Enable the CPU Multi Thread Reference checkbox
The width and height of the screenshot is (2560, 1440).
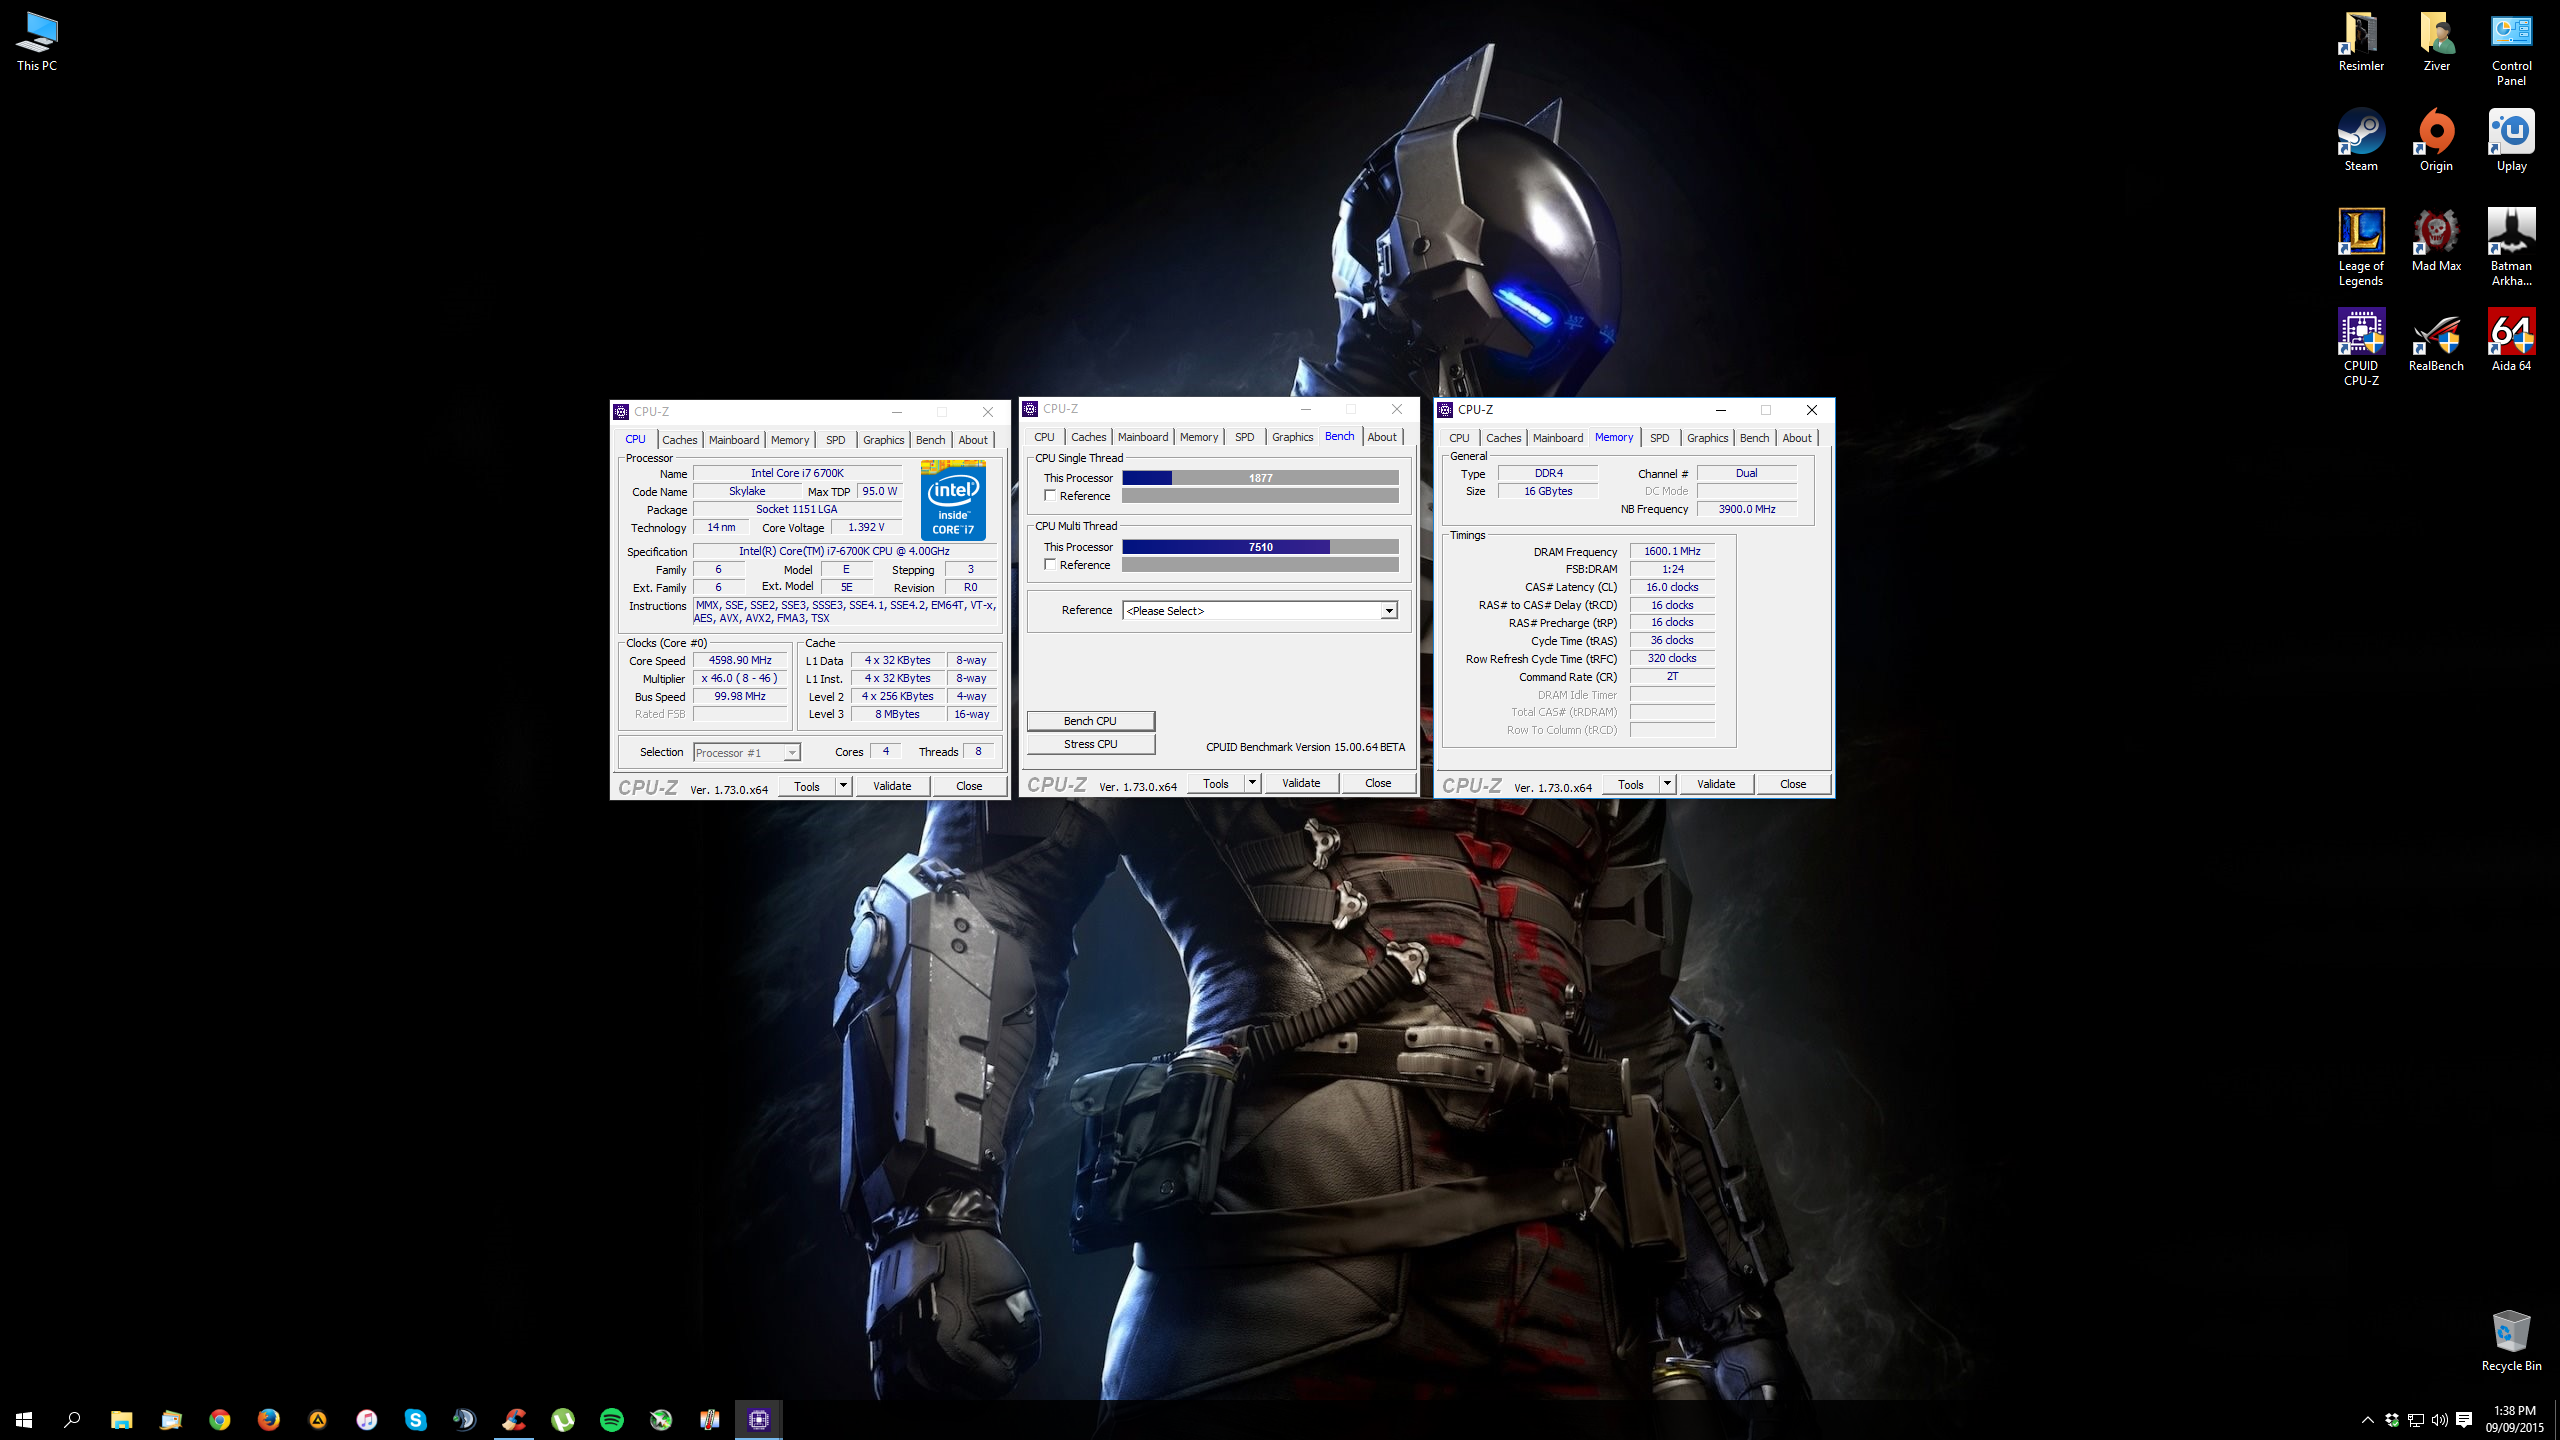click(1050, 565)
